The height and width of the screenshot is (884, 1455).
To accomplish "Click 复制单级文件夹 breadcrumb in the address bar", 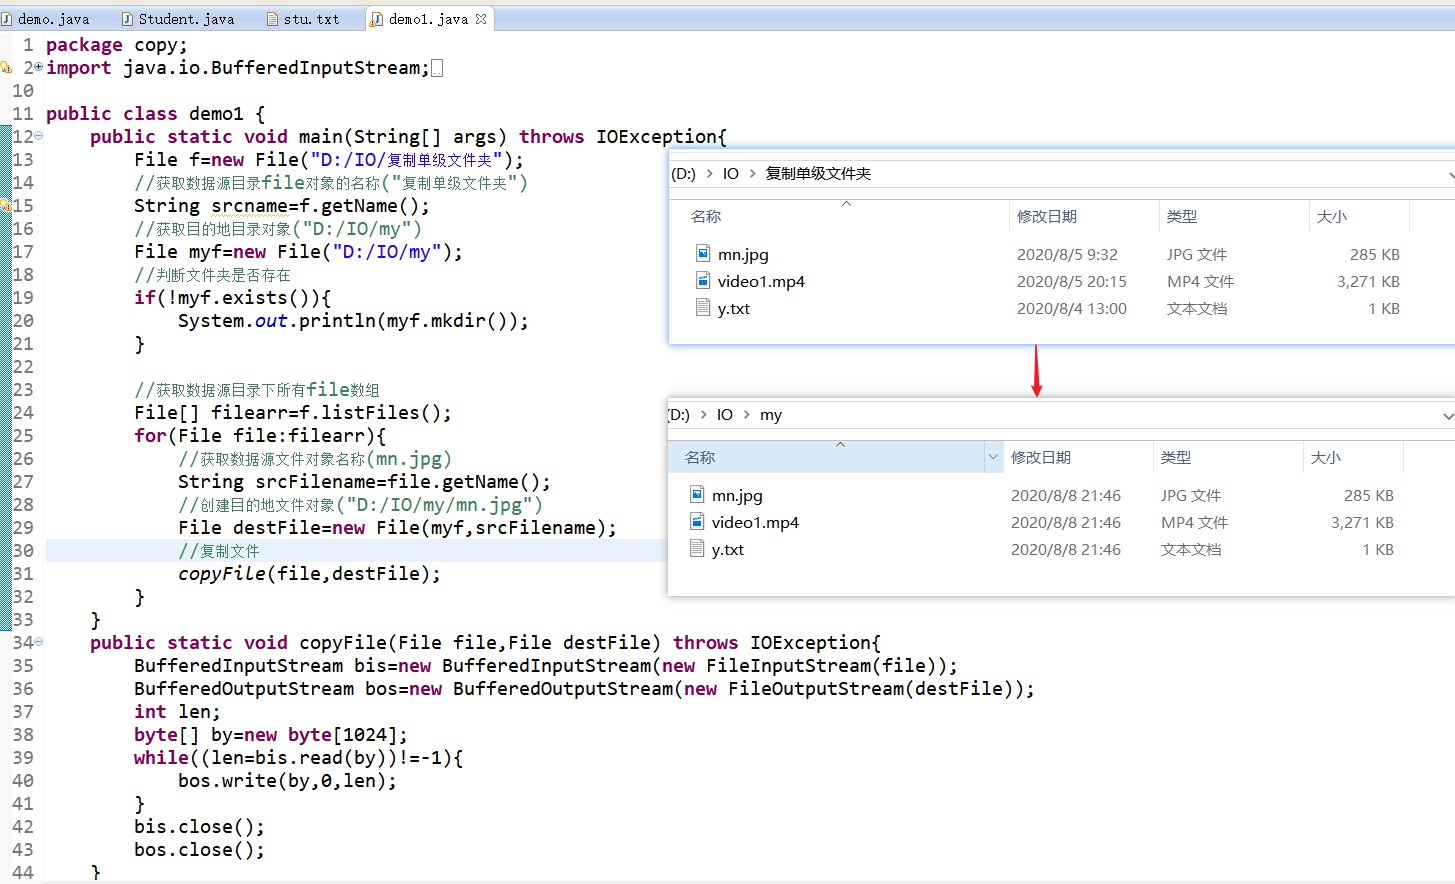I will tap(818, 173).
